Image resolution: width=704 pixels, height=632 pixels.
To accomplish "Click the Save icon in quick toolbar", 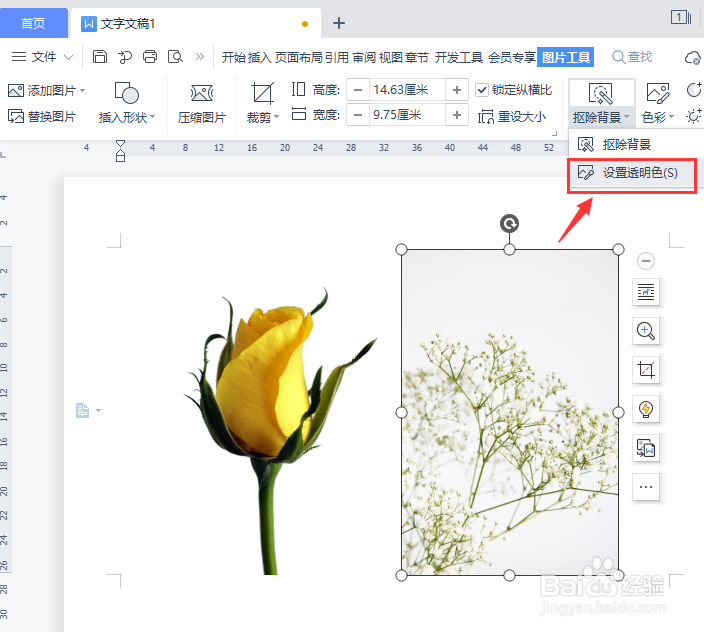I will pos(100,57).
